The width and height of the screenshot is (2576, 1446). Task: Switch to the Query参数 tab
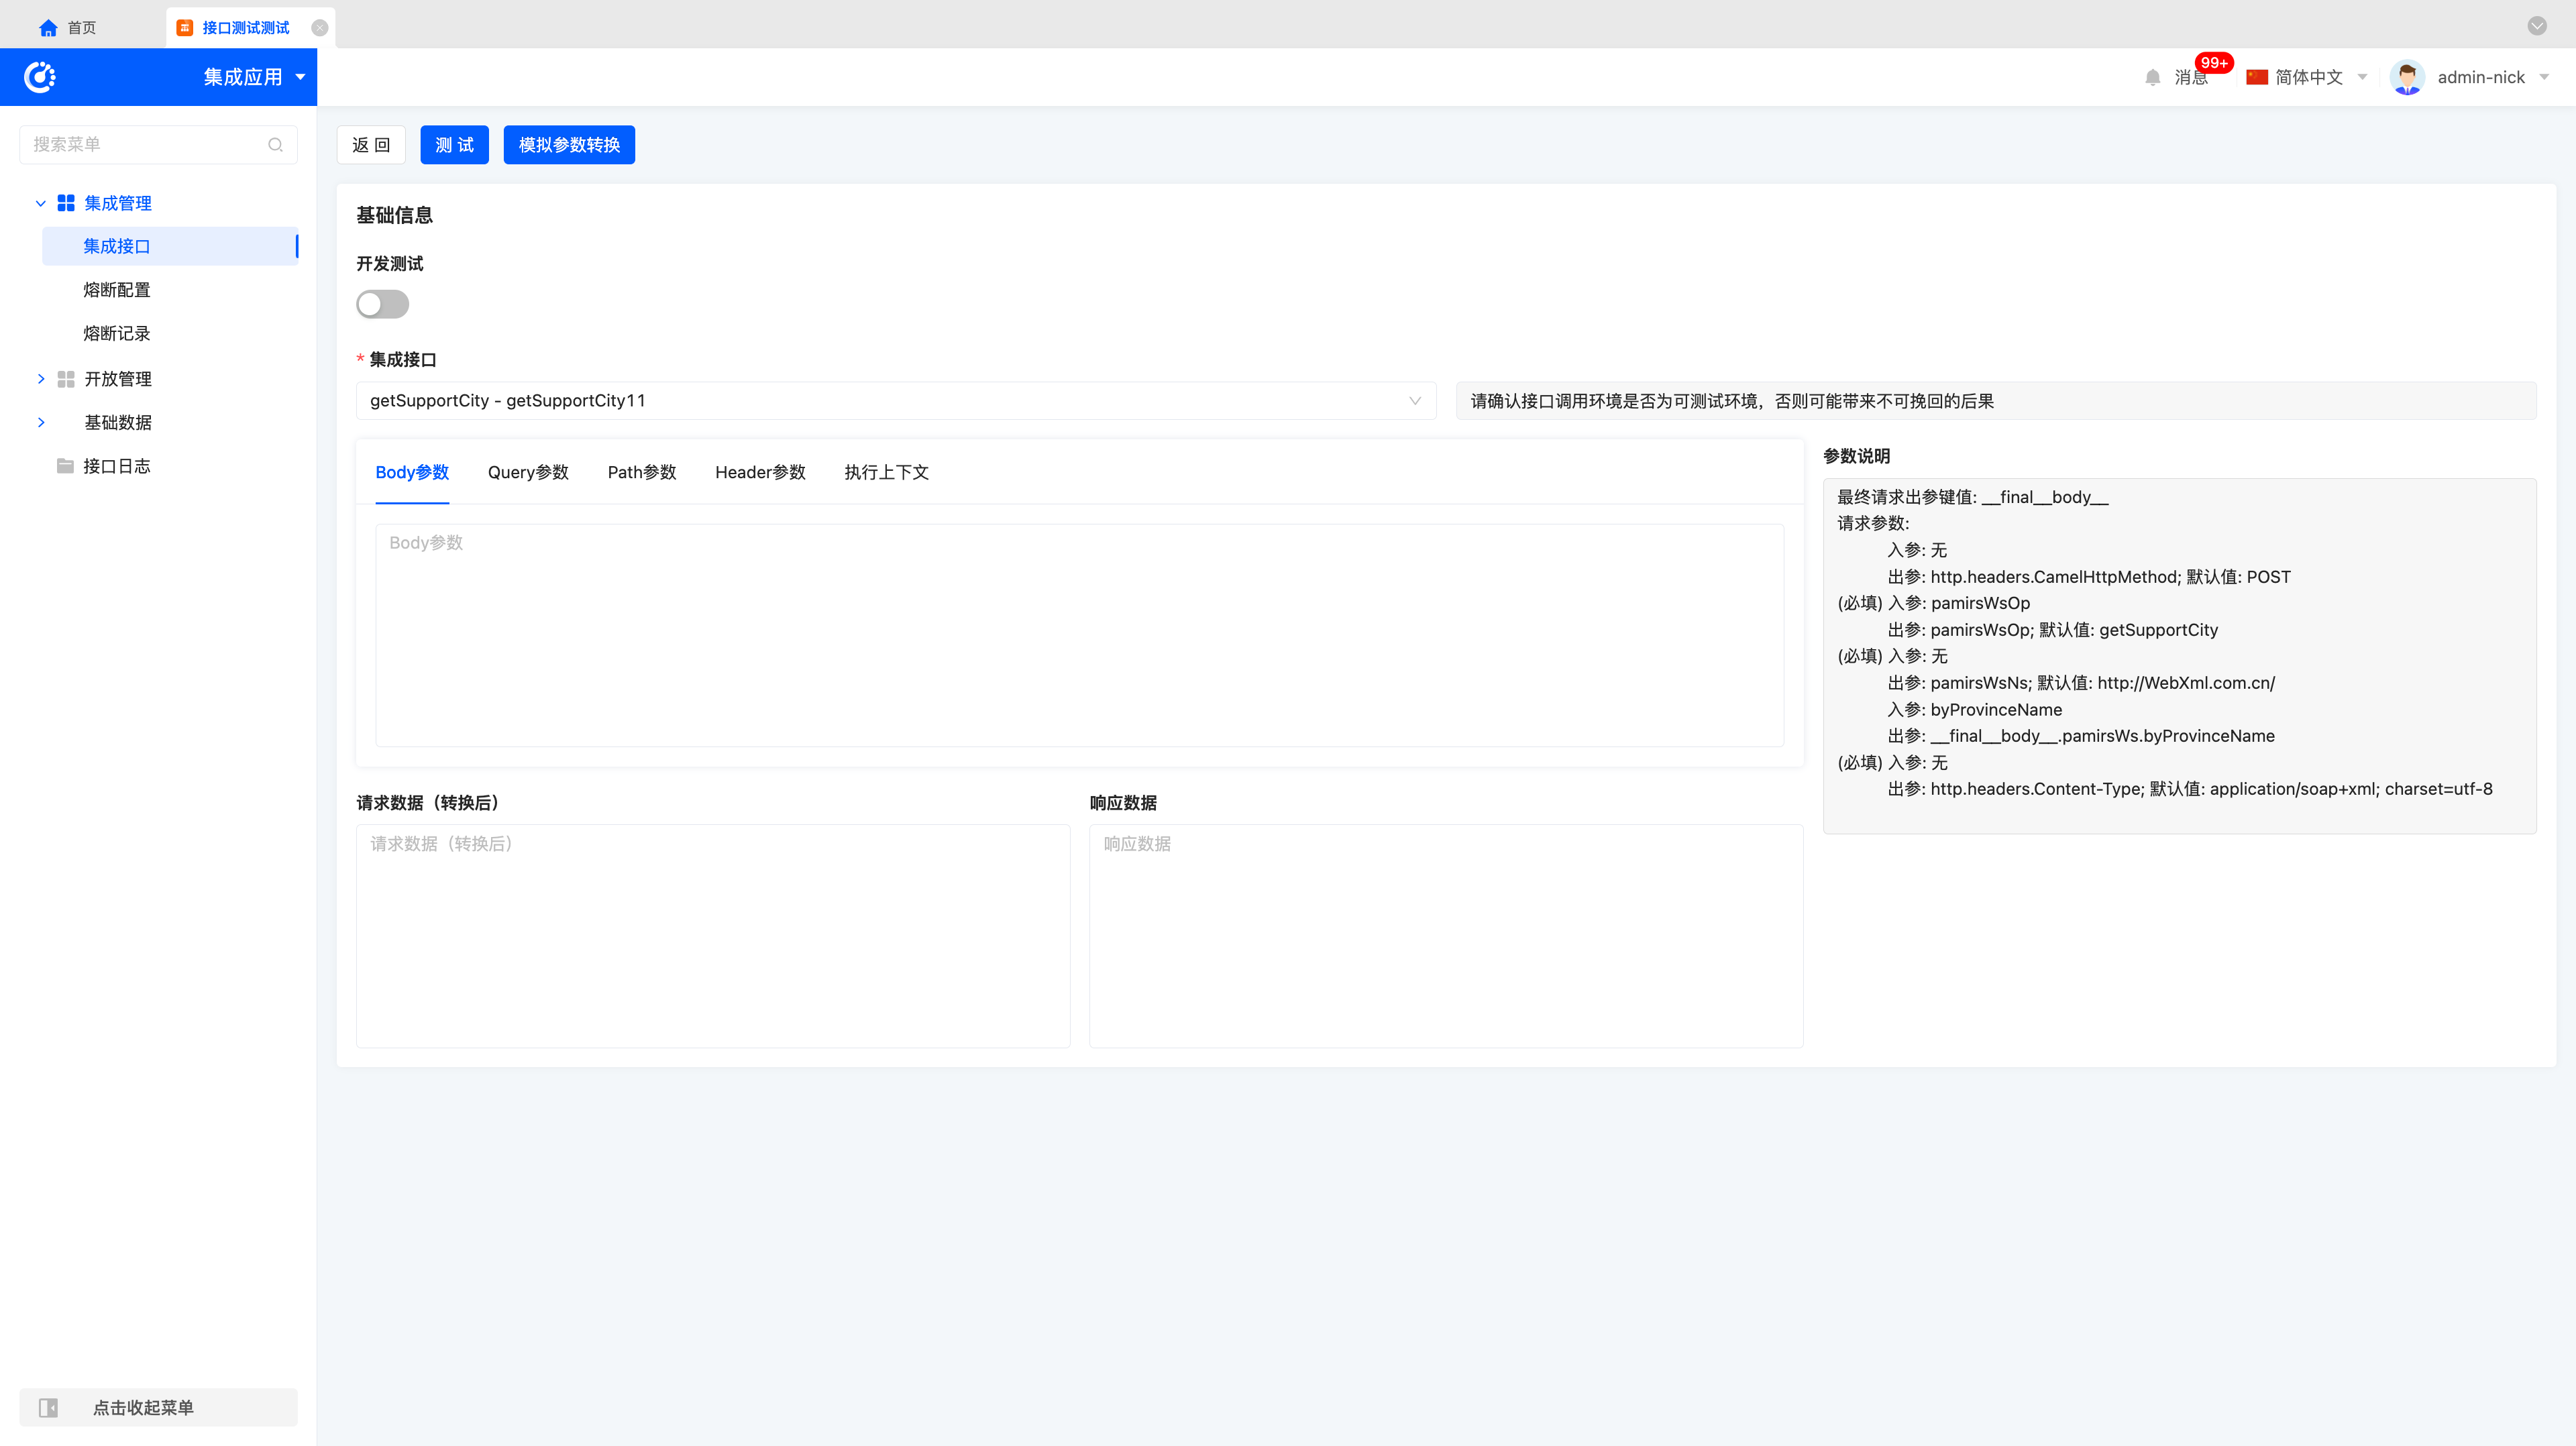tap(528, 472)
